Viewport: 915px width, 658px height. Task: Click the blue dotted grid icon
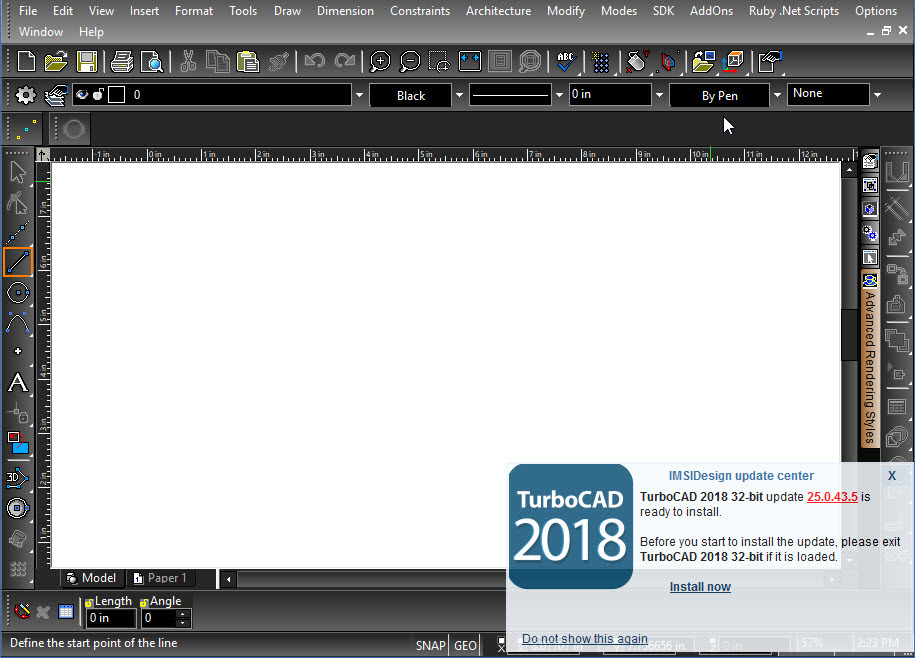tap(600, 62)
